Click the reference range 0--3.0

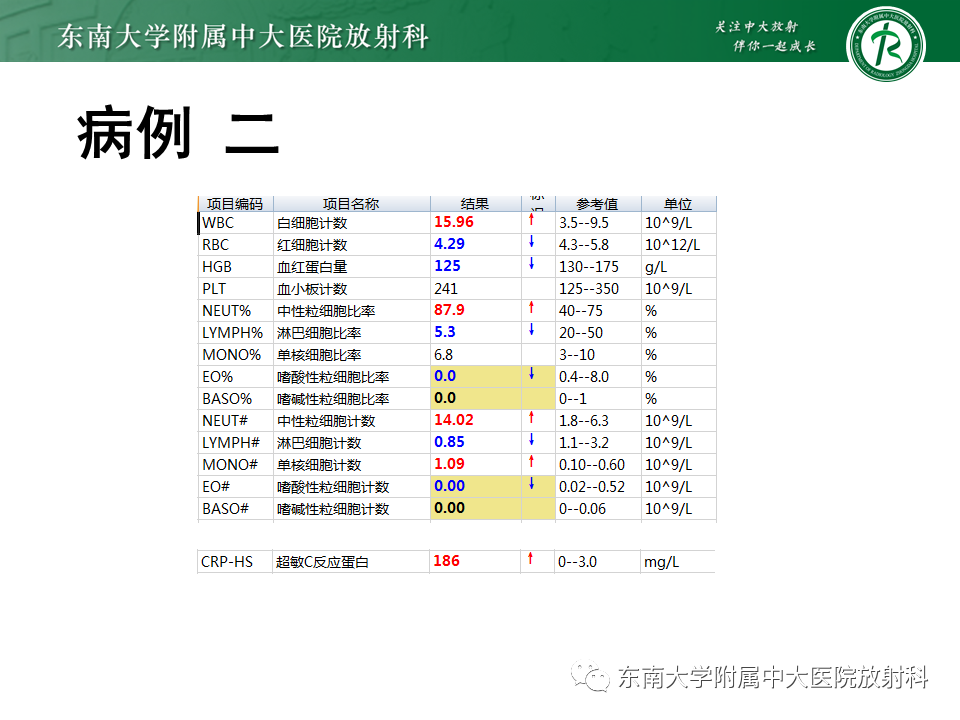point(577,562)
